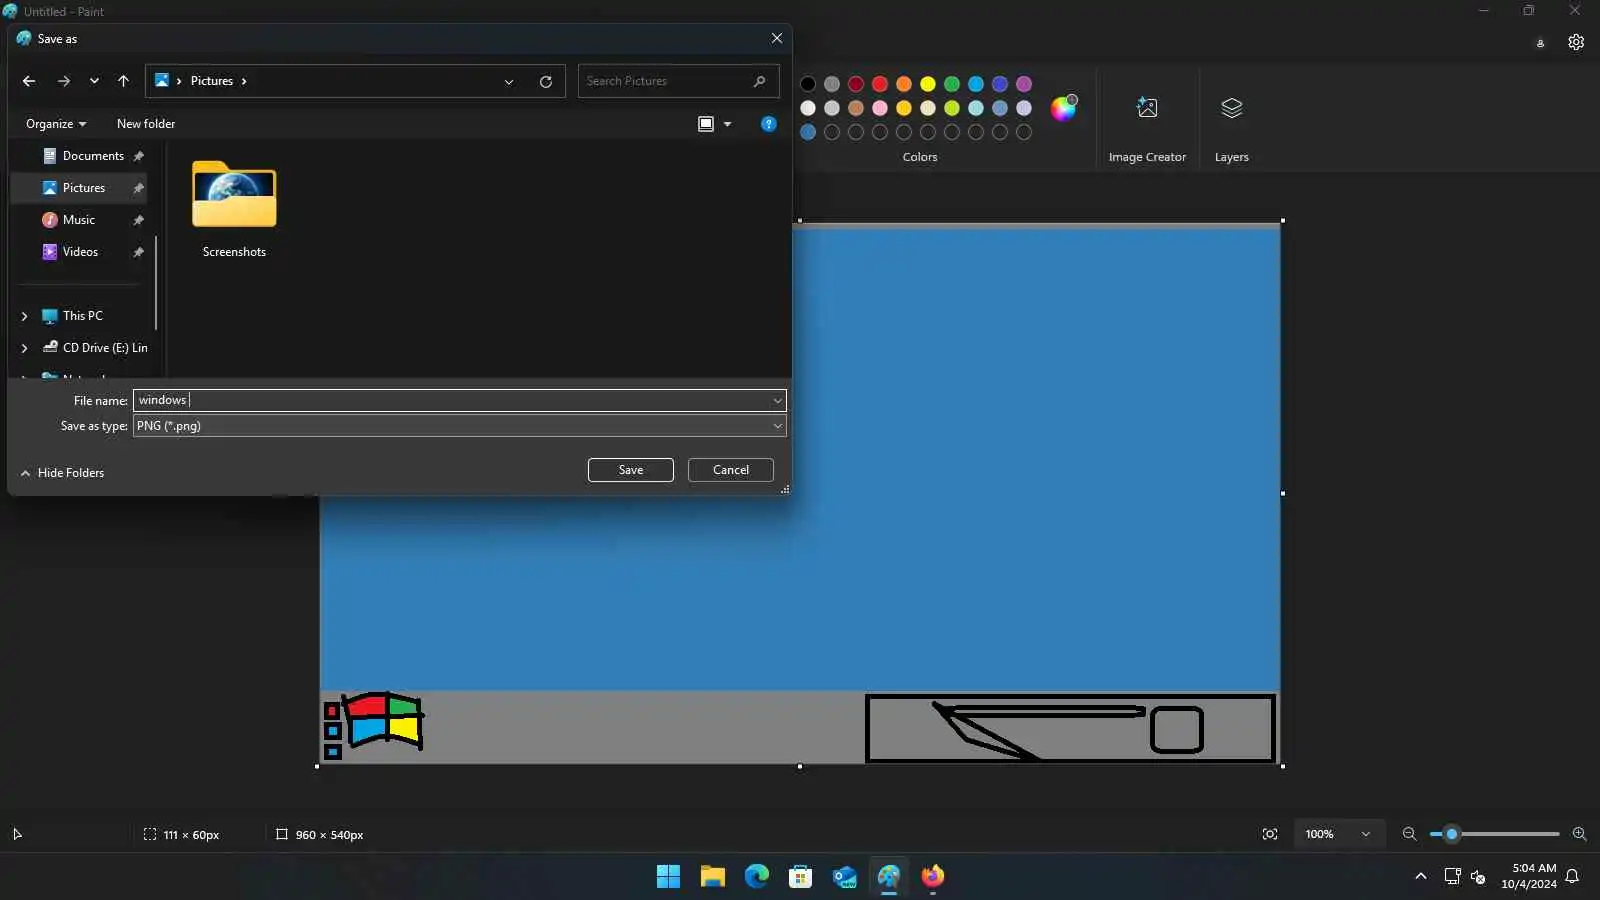
Task: Create a New folder
Action: pyautogui.click(x=146, y=124)
